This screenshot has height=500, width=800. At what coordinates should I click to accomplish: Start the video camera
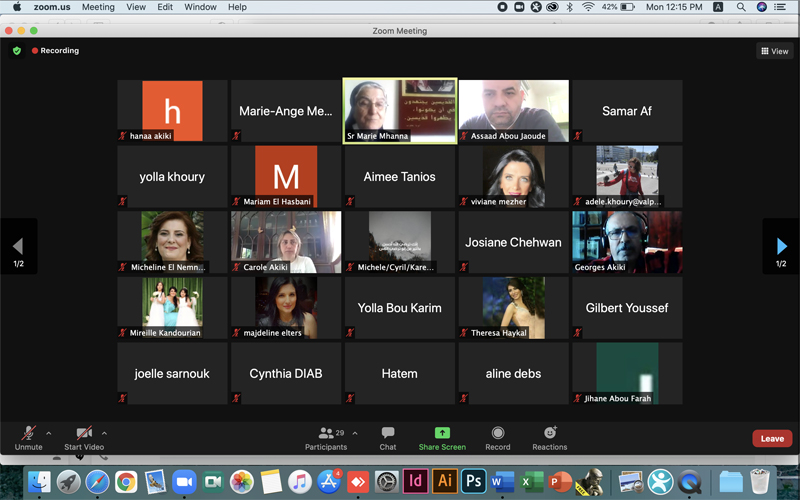[84, 437]
